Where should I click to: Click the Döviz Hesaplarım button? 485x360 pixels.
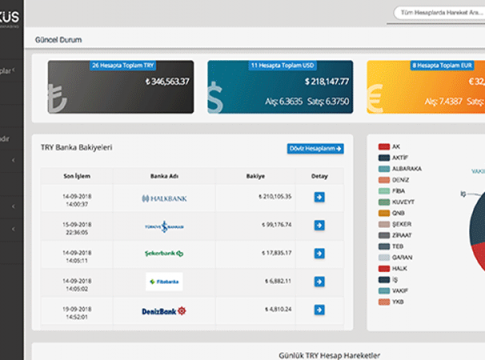(x=315, y=149)
